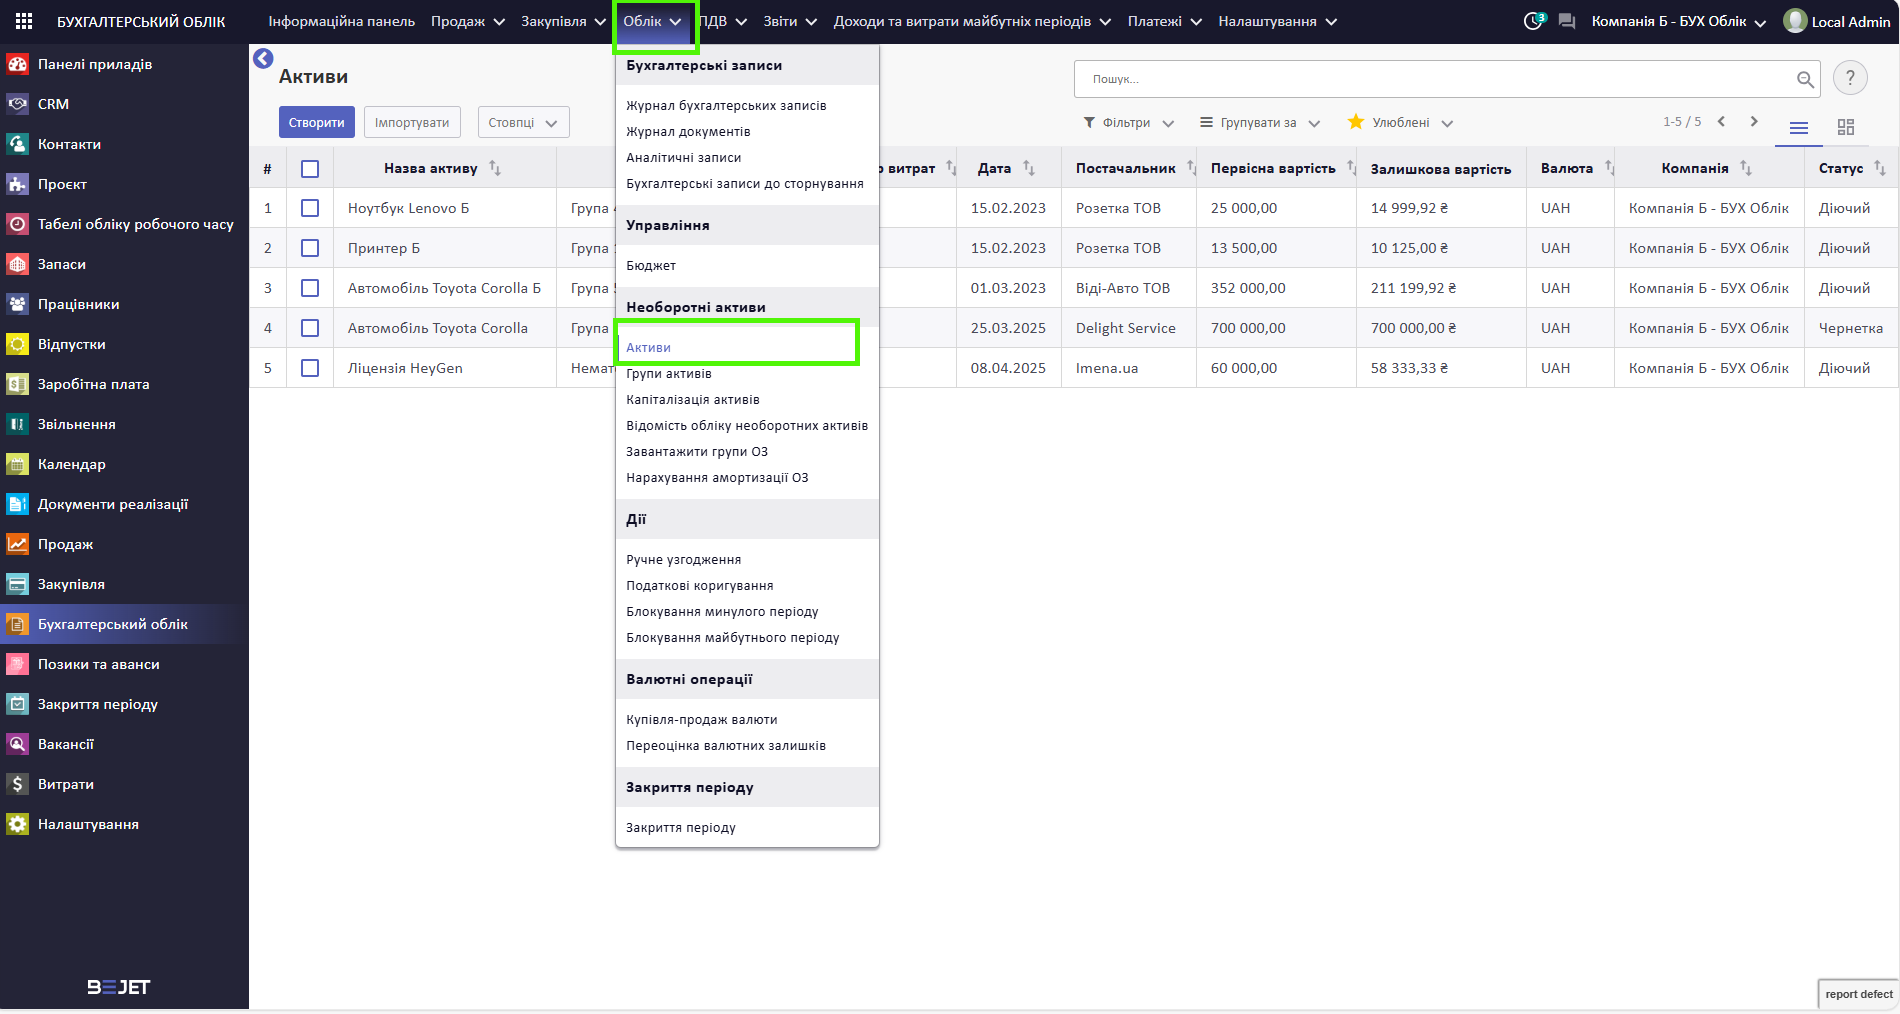Image resolution: width=1900 pixels, height=1014 pixels.
Task: Check the Ноутбук Lenovo Б row checkbox
Action: click(310, 208)
